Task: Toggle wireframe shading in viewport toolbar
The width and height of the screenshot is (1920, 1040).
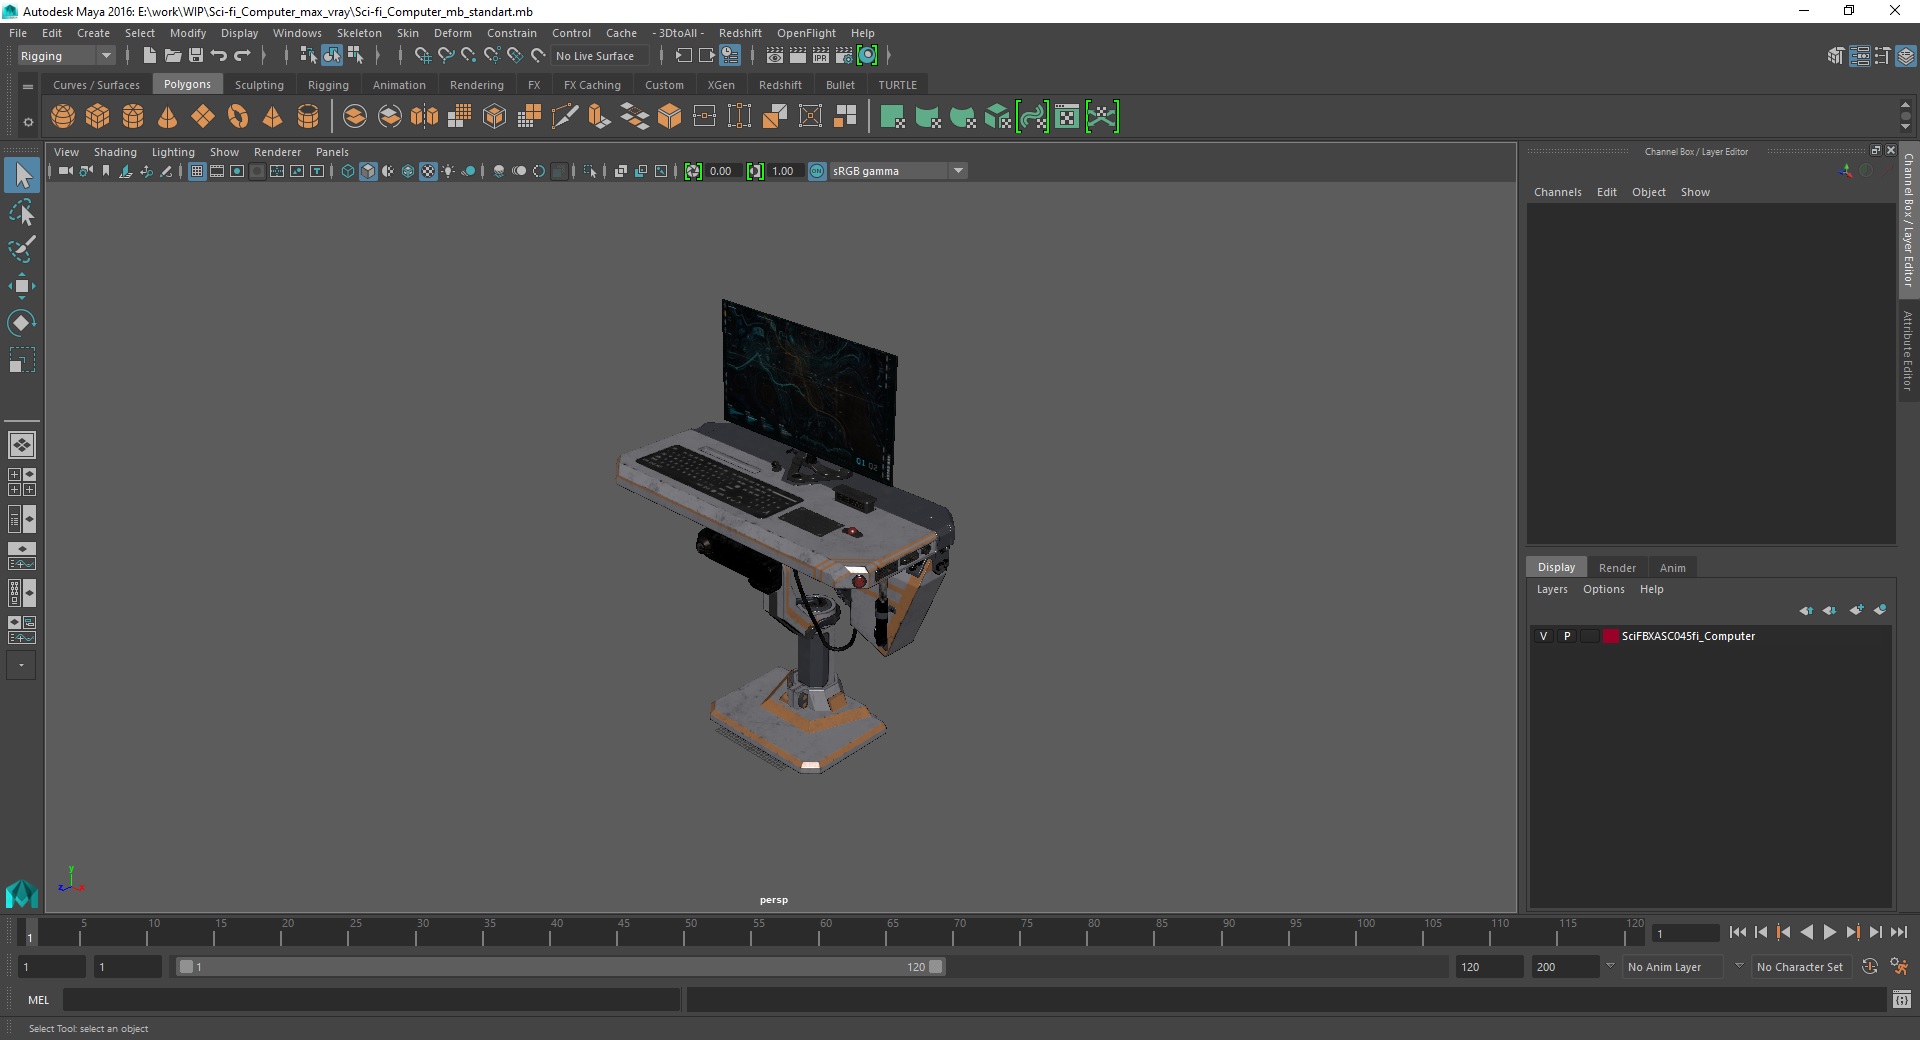Action: point(348,172)
